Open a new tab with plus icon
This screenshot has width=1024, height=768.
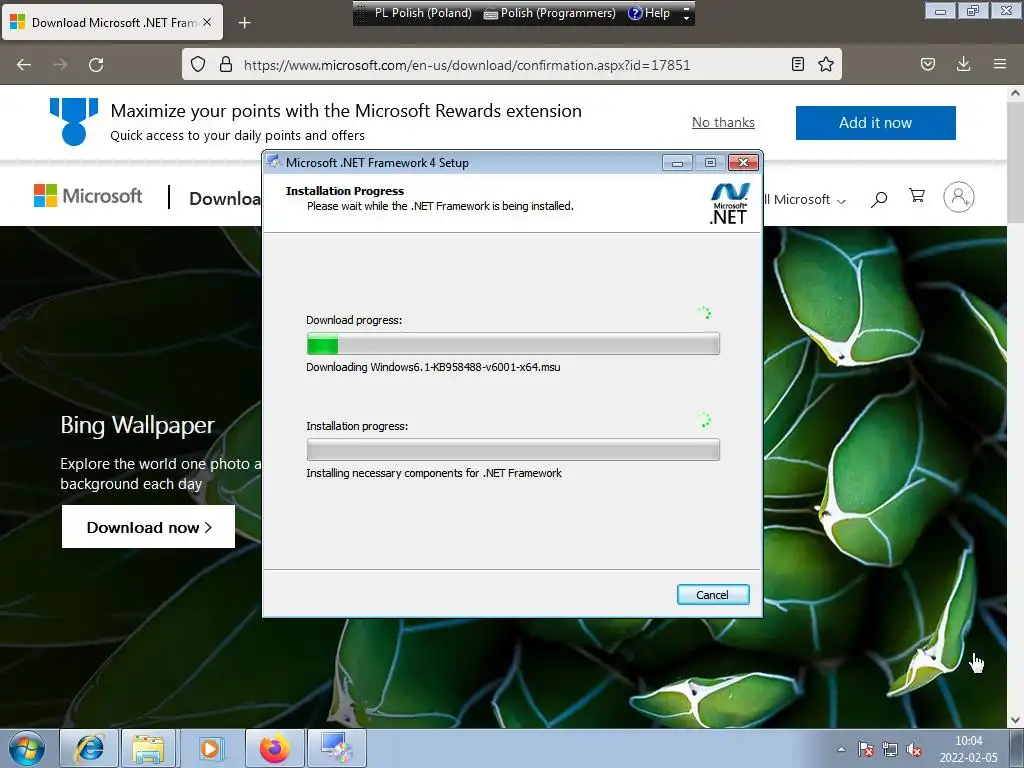[x=244, y=23]
